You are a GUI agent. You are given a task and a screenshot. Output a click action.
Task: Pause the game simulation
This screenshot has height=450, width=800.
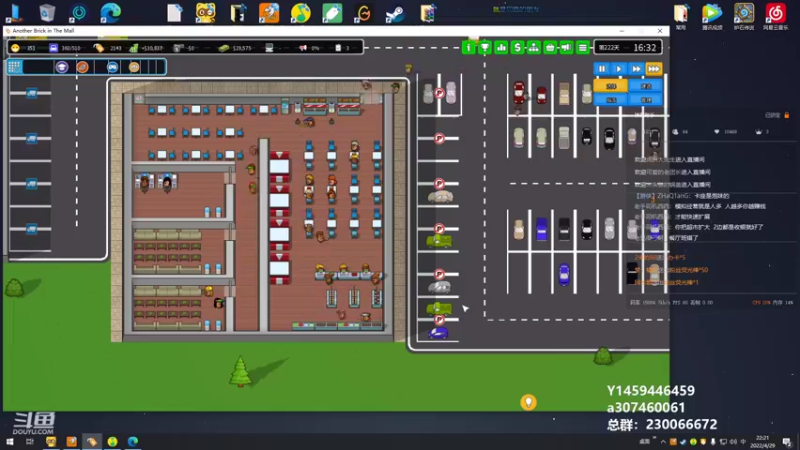pyautogui.click(x=602, y=69)
